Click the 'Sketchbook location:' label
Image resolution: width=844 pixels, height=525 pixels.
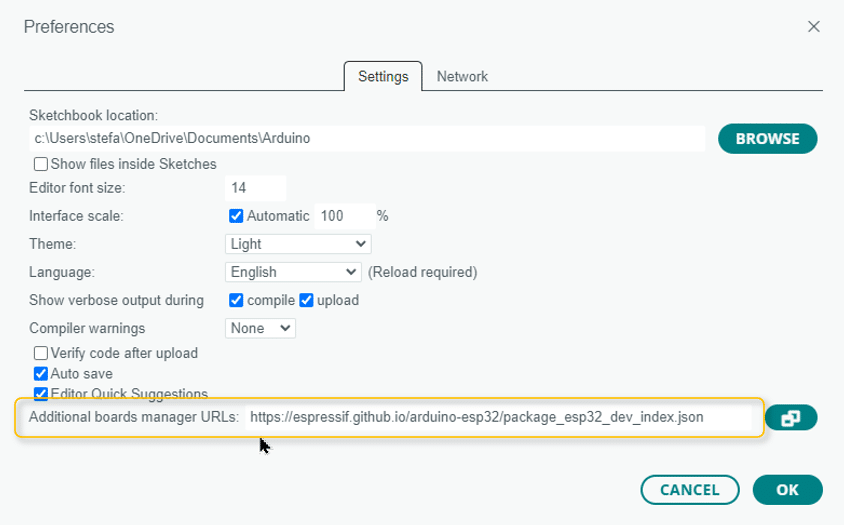click(94, 115)
